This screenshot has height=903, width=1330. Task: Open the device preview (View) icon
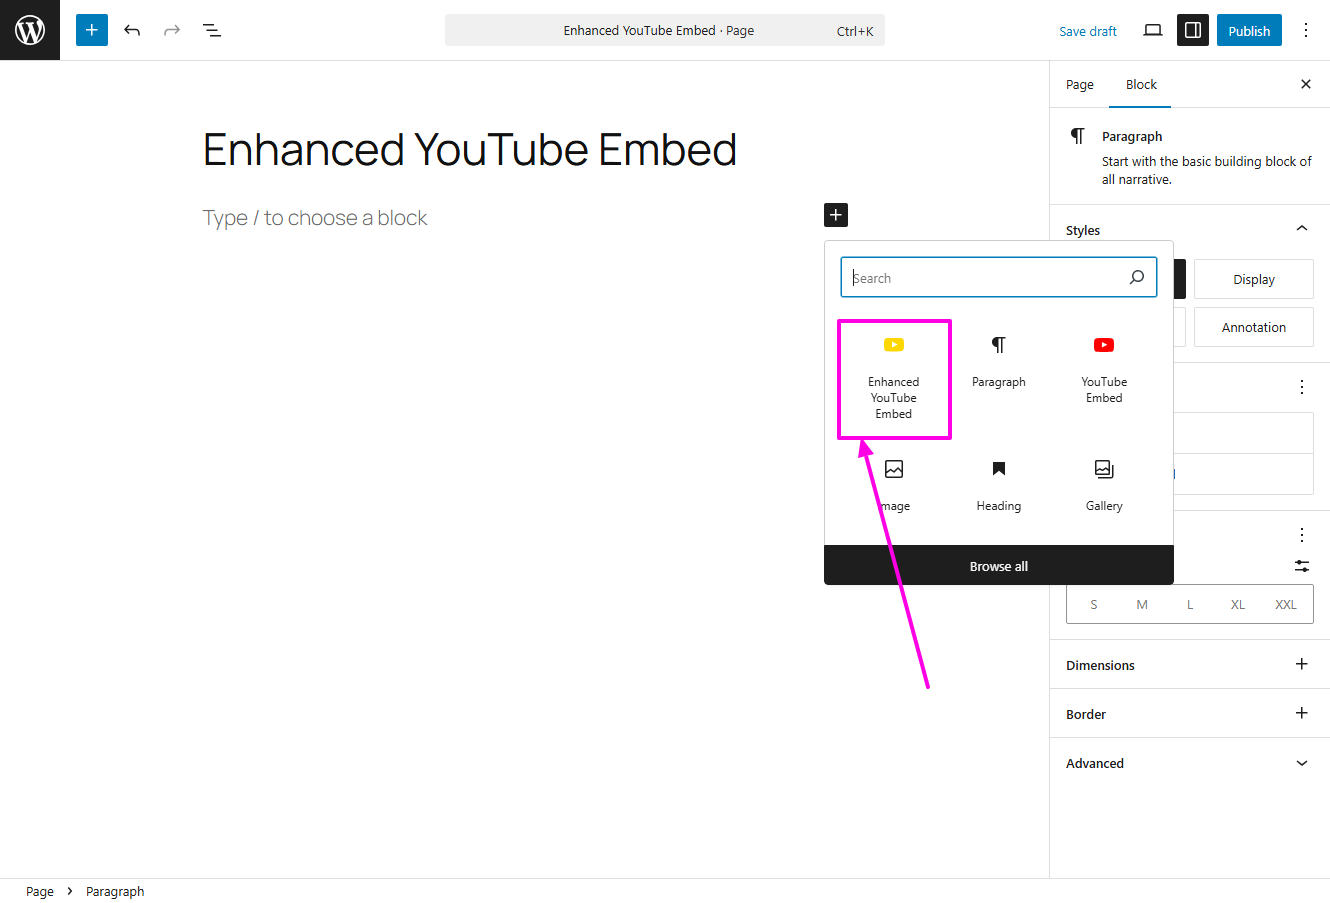1153,30
